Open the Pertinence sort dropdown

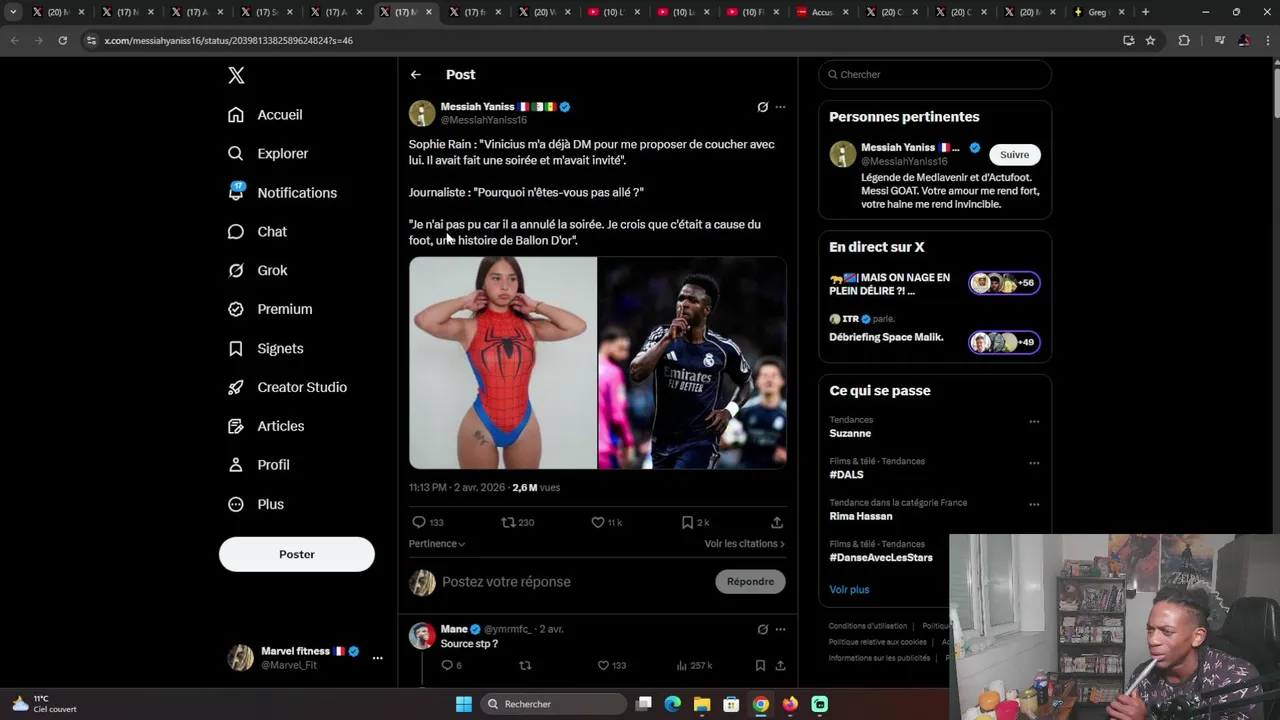[x=437, y=544]
